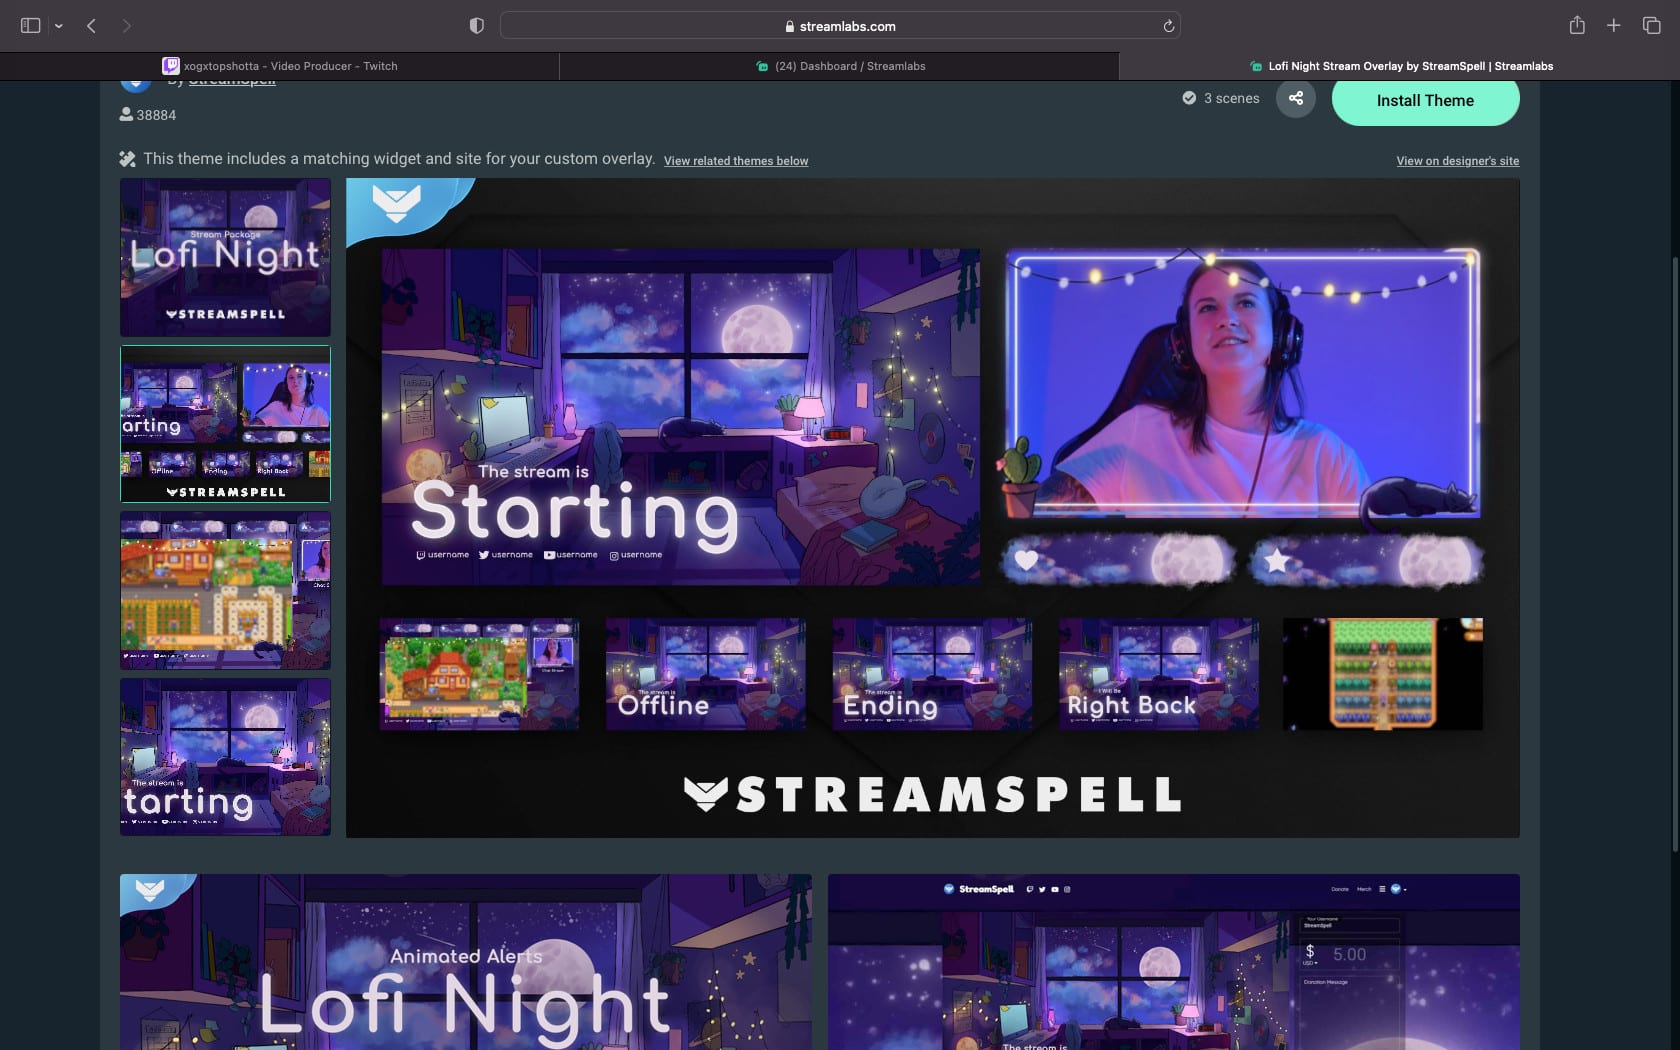
Task: Open View on designer's site
Action: pos(1457,160)
